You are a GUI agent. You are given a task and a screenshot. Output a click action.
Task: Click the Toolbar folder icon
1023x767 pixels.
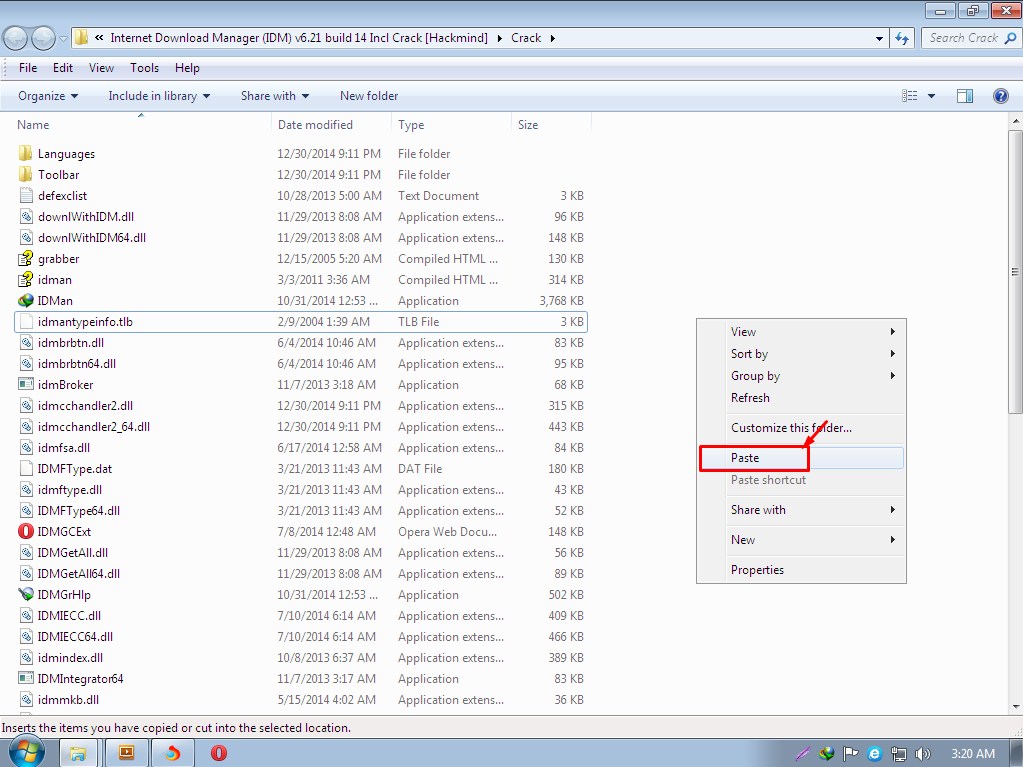click(25, 174)
